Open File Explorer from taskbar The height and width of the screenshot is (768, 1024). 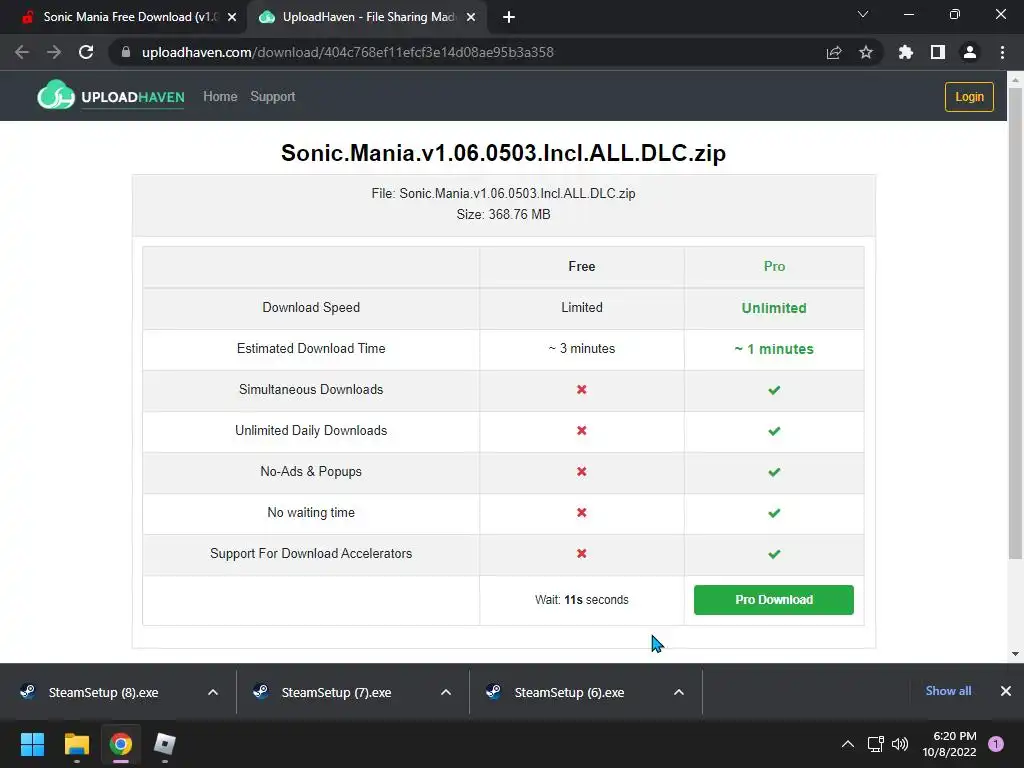tap(76, 744)
